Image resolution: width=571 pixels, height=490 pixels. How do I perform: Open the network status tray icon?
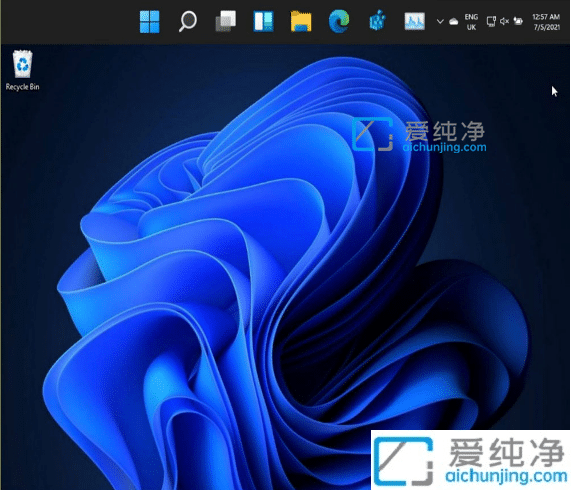tap(491, 21)
